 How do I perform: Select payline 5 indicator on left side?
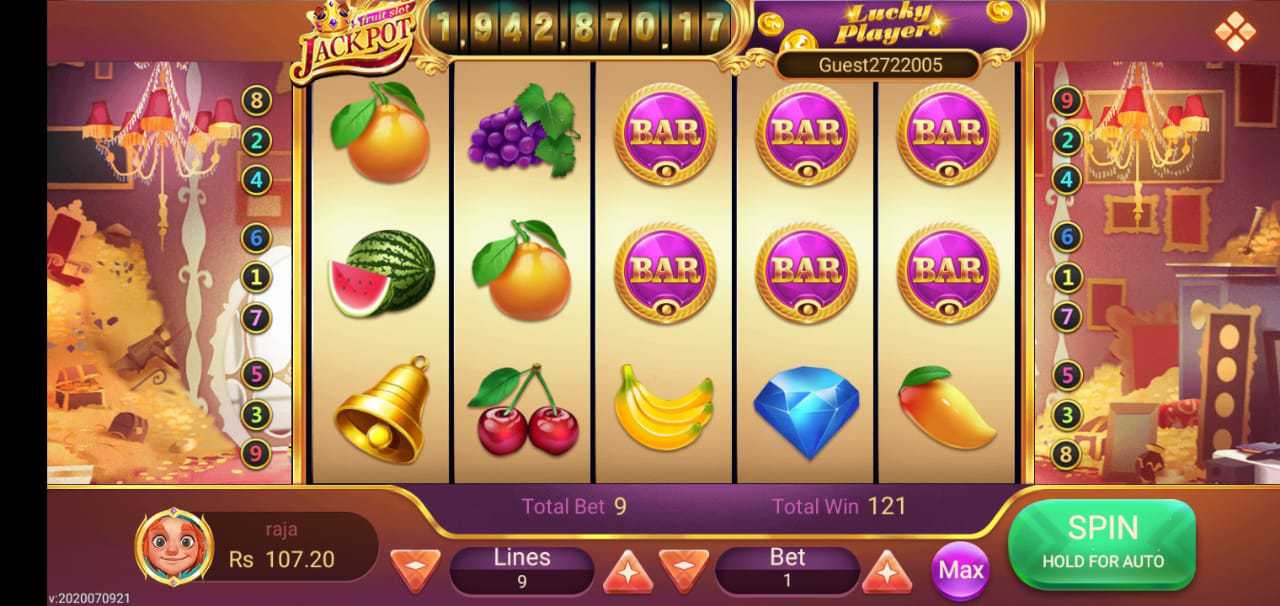click(257, 375)
